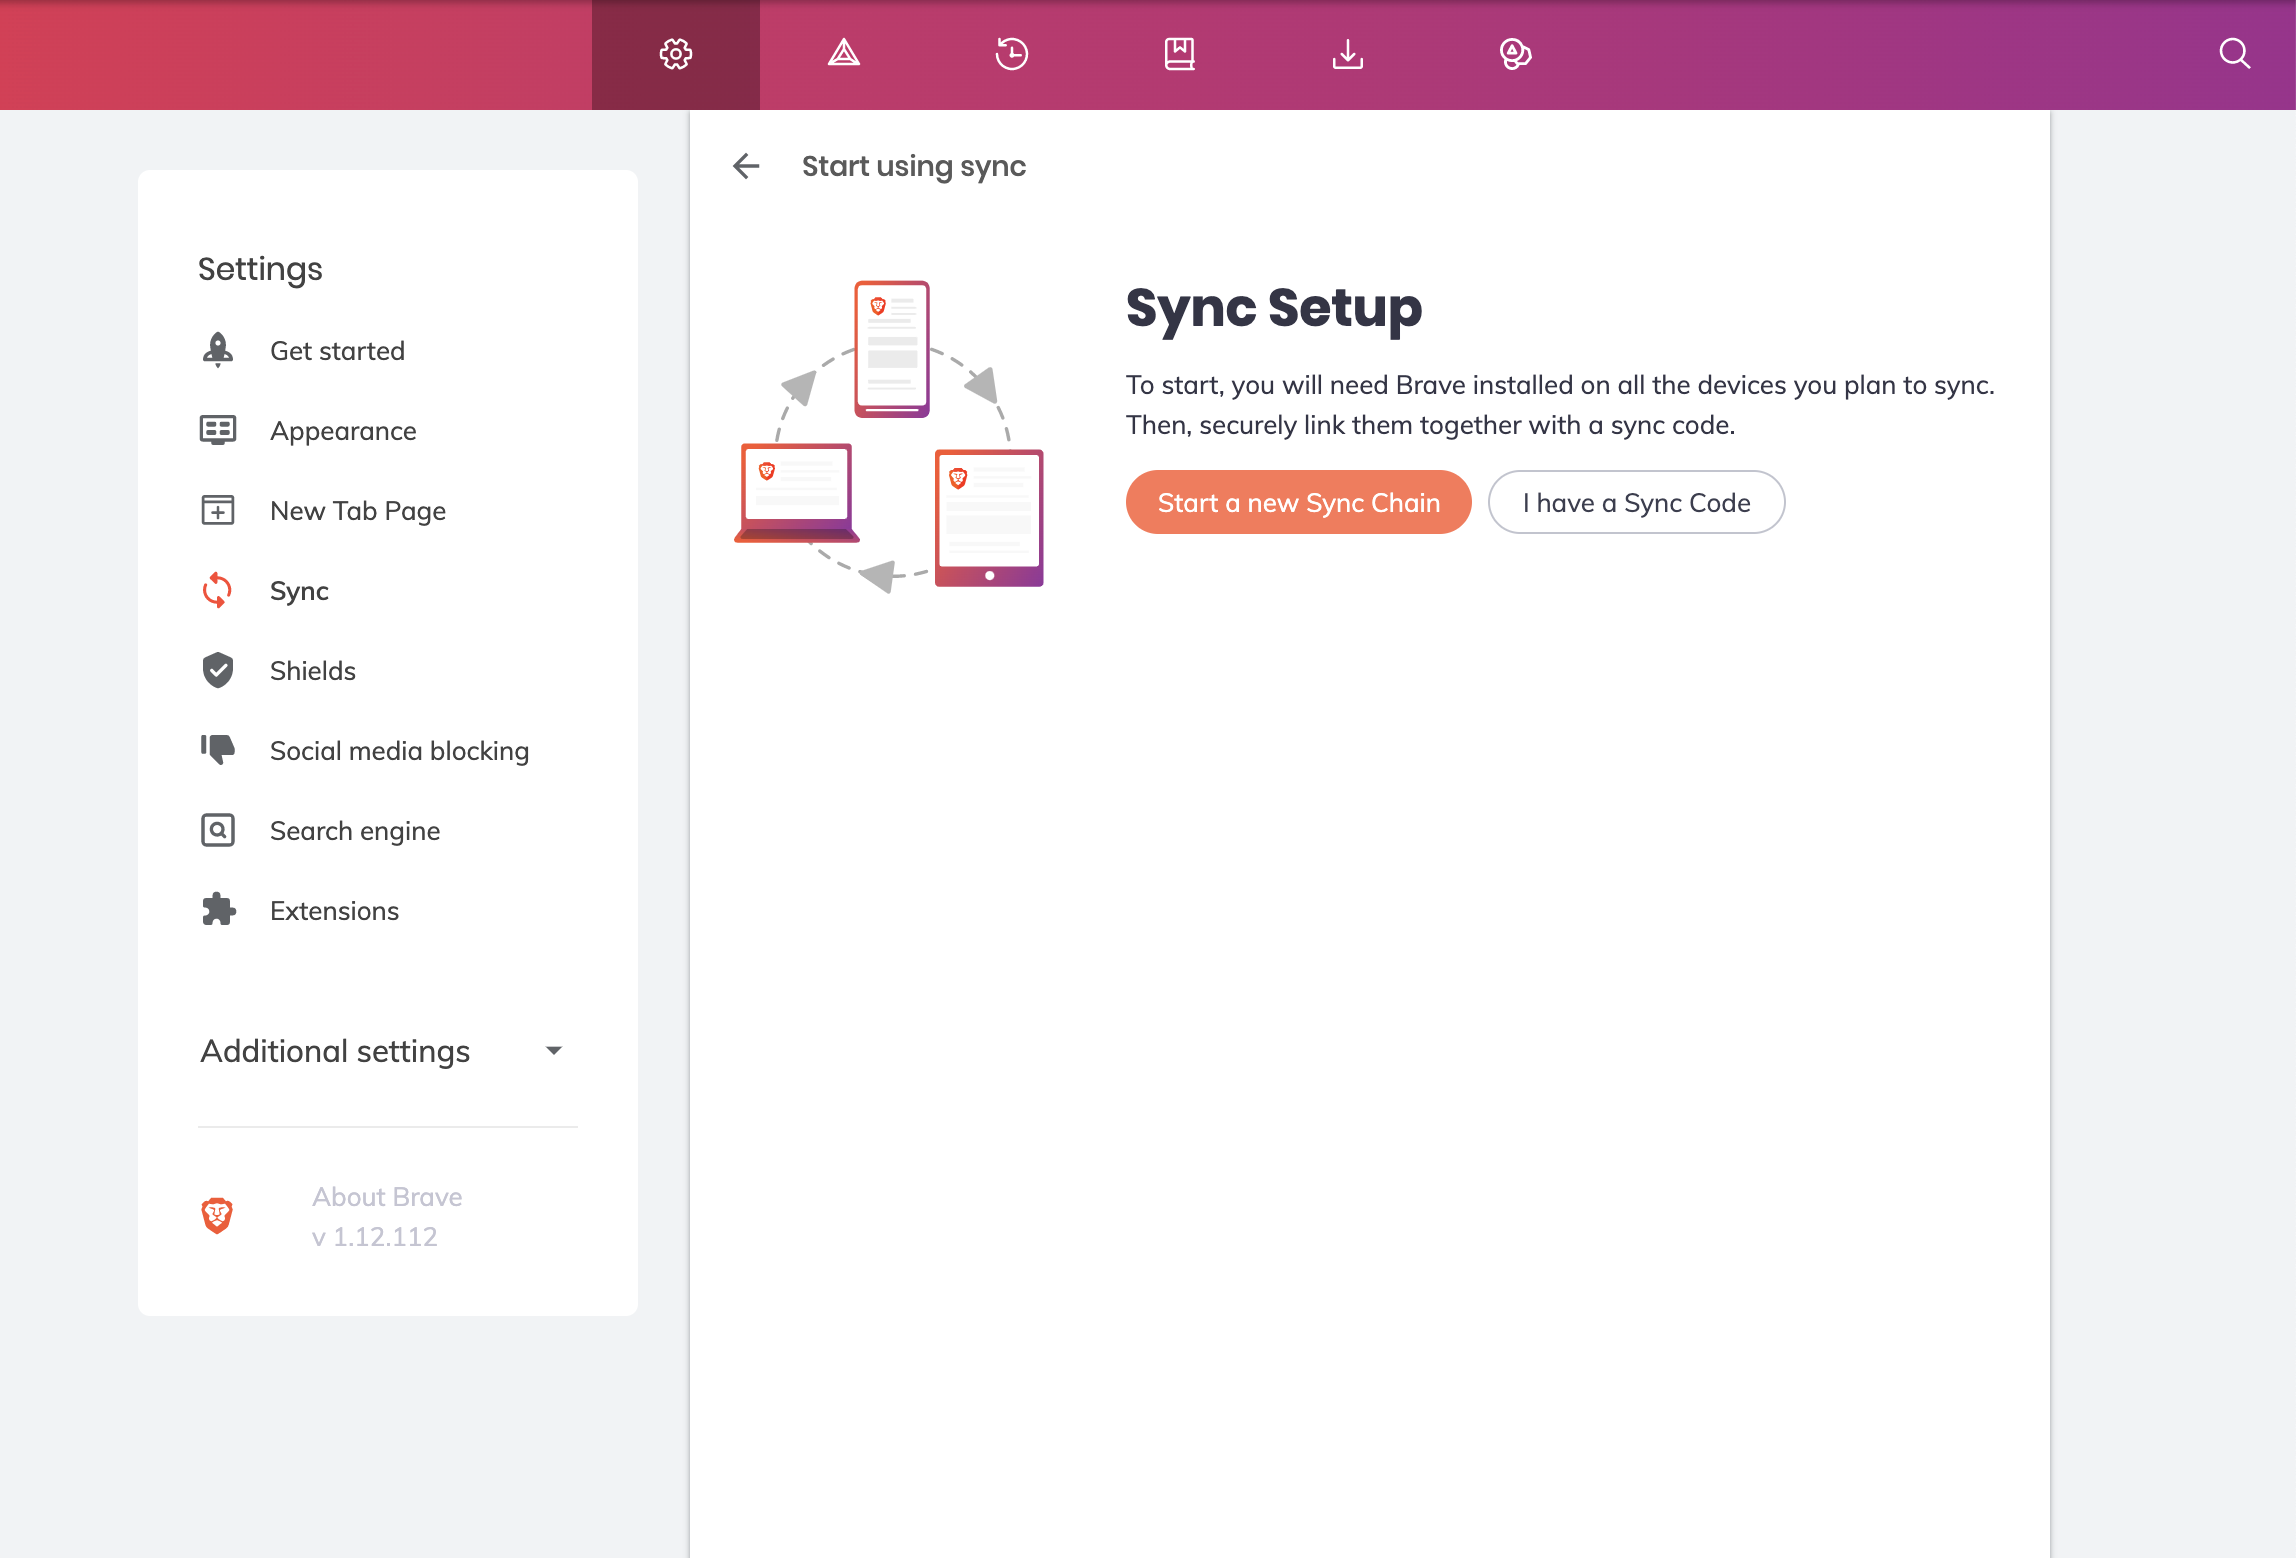This screenshot has height=1558, width=2296.
Task: Go to New Tab Page settings
Action: (357, 511)
